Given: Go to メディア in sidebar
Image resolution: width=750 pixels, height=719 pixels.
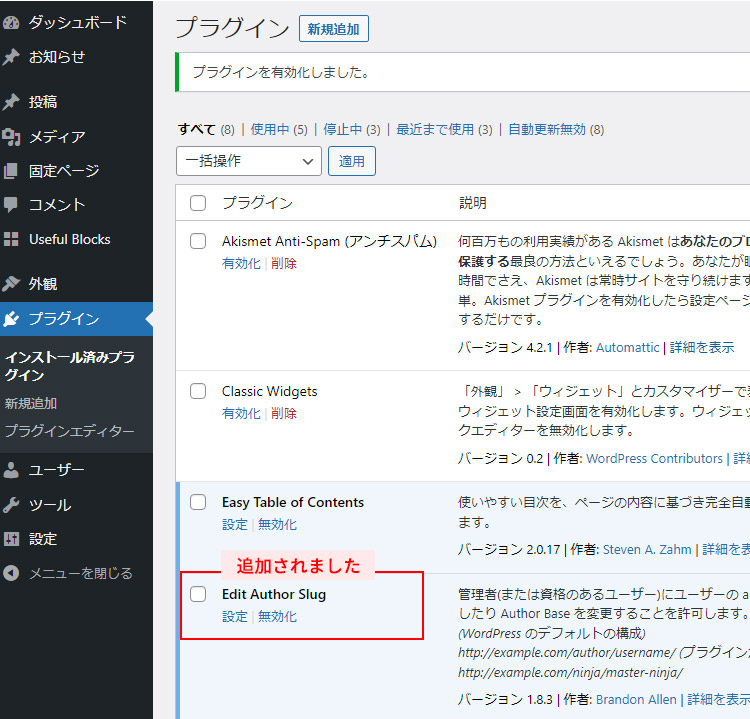Looking at the screenshot, I should point(57,137).
